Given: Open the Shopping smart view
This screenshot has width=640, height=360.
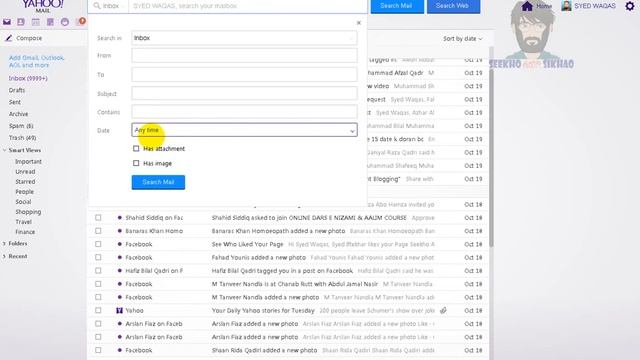Looking at the screenshot, I should (x=28, y=212).
